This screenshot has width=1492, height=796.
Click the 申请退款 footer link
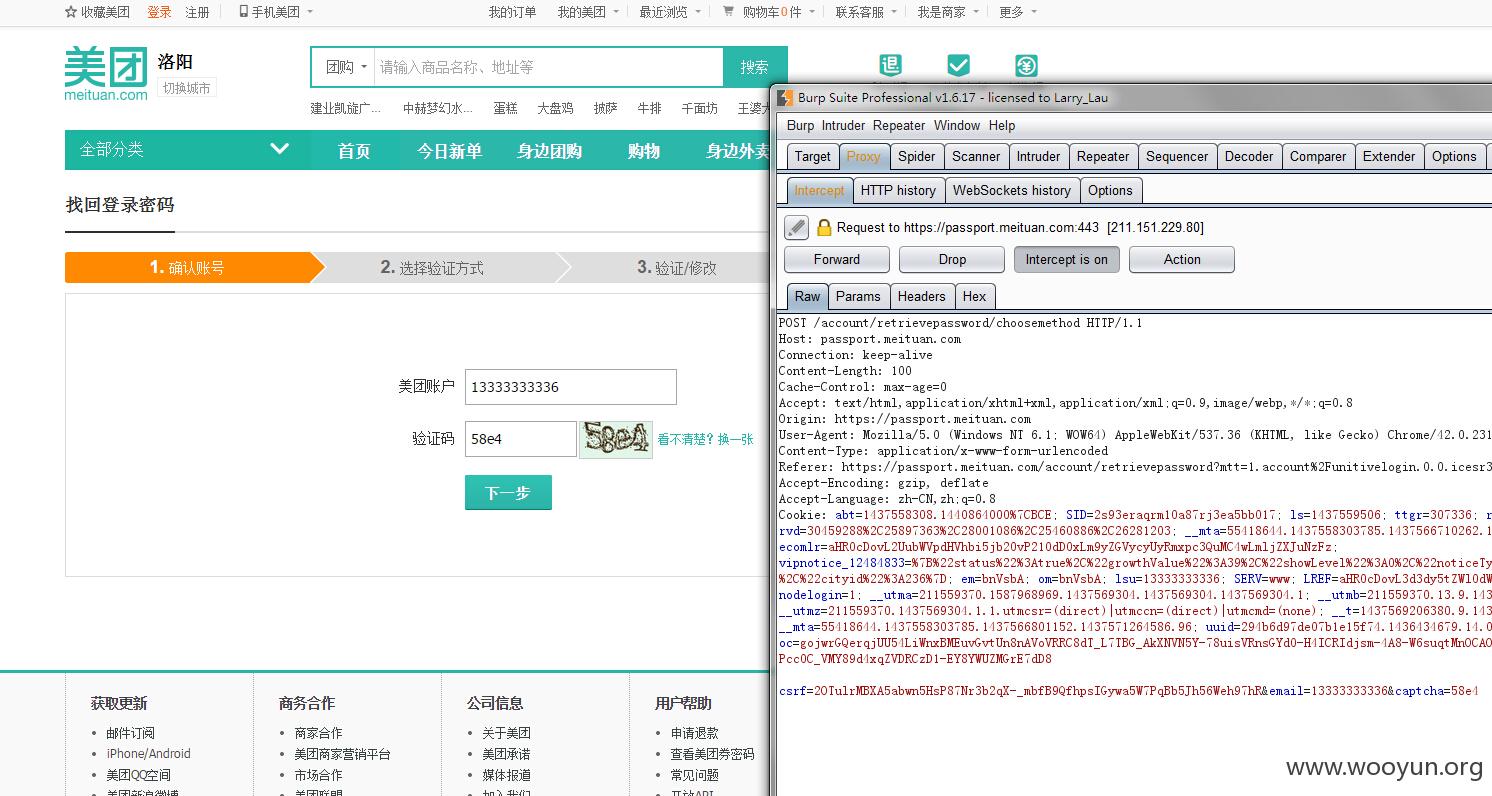[x=695, y=733]
